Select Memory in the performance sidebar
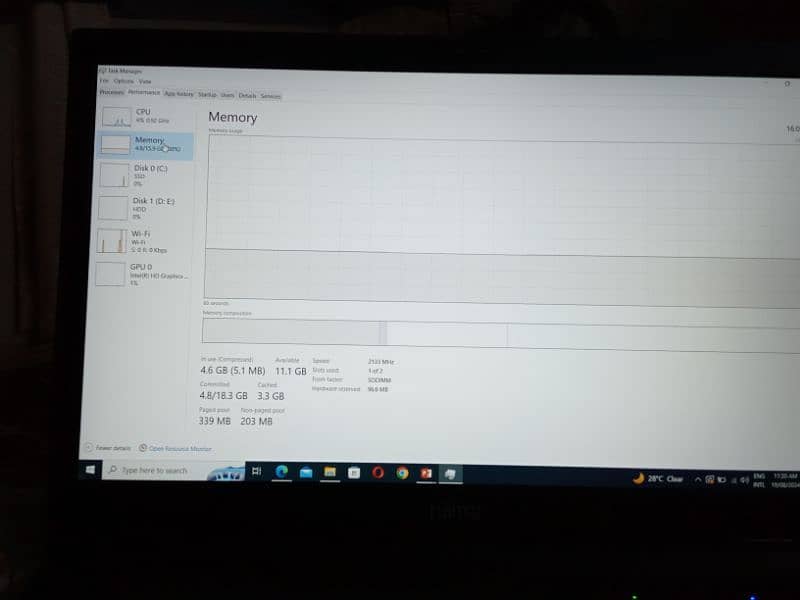Viewport: 800px width, 600px height. (x=145, y=145)
